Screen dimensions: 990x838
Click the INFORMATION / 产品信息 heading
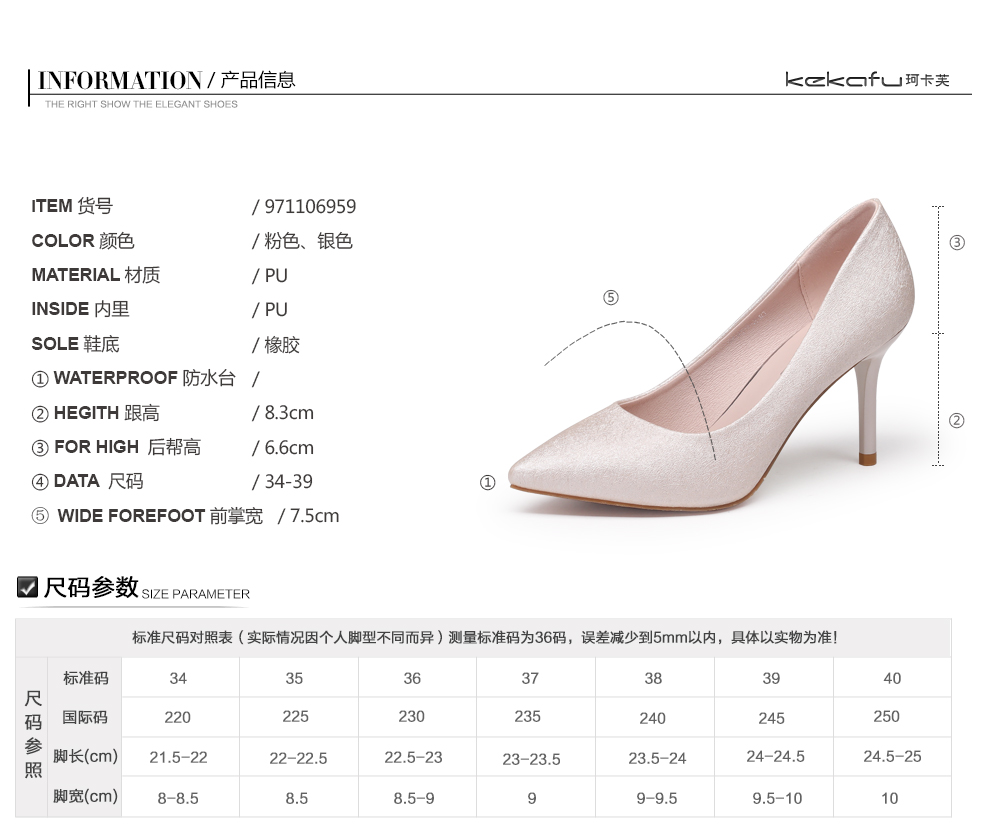166,80
